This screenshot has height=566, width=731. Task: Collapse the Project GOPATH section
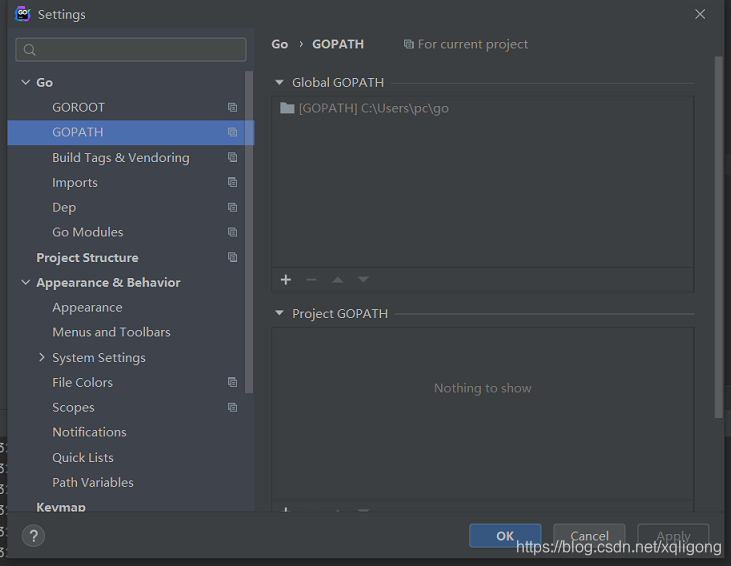click(x=279, y=313)
